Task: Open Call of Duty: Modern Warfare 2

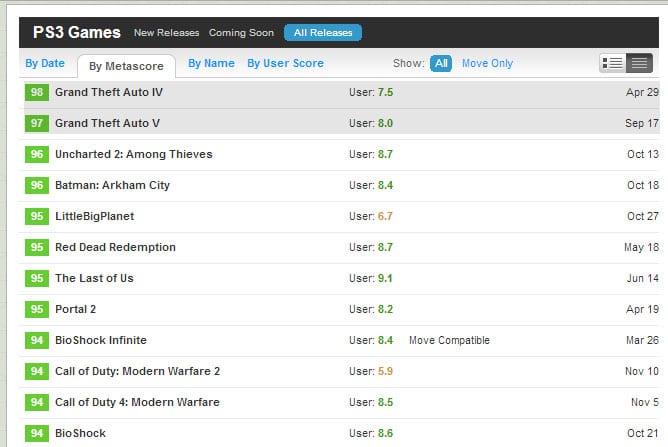Action: point(138,372)
